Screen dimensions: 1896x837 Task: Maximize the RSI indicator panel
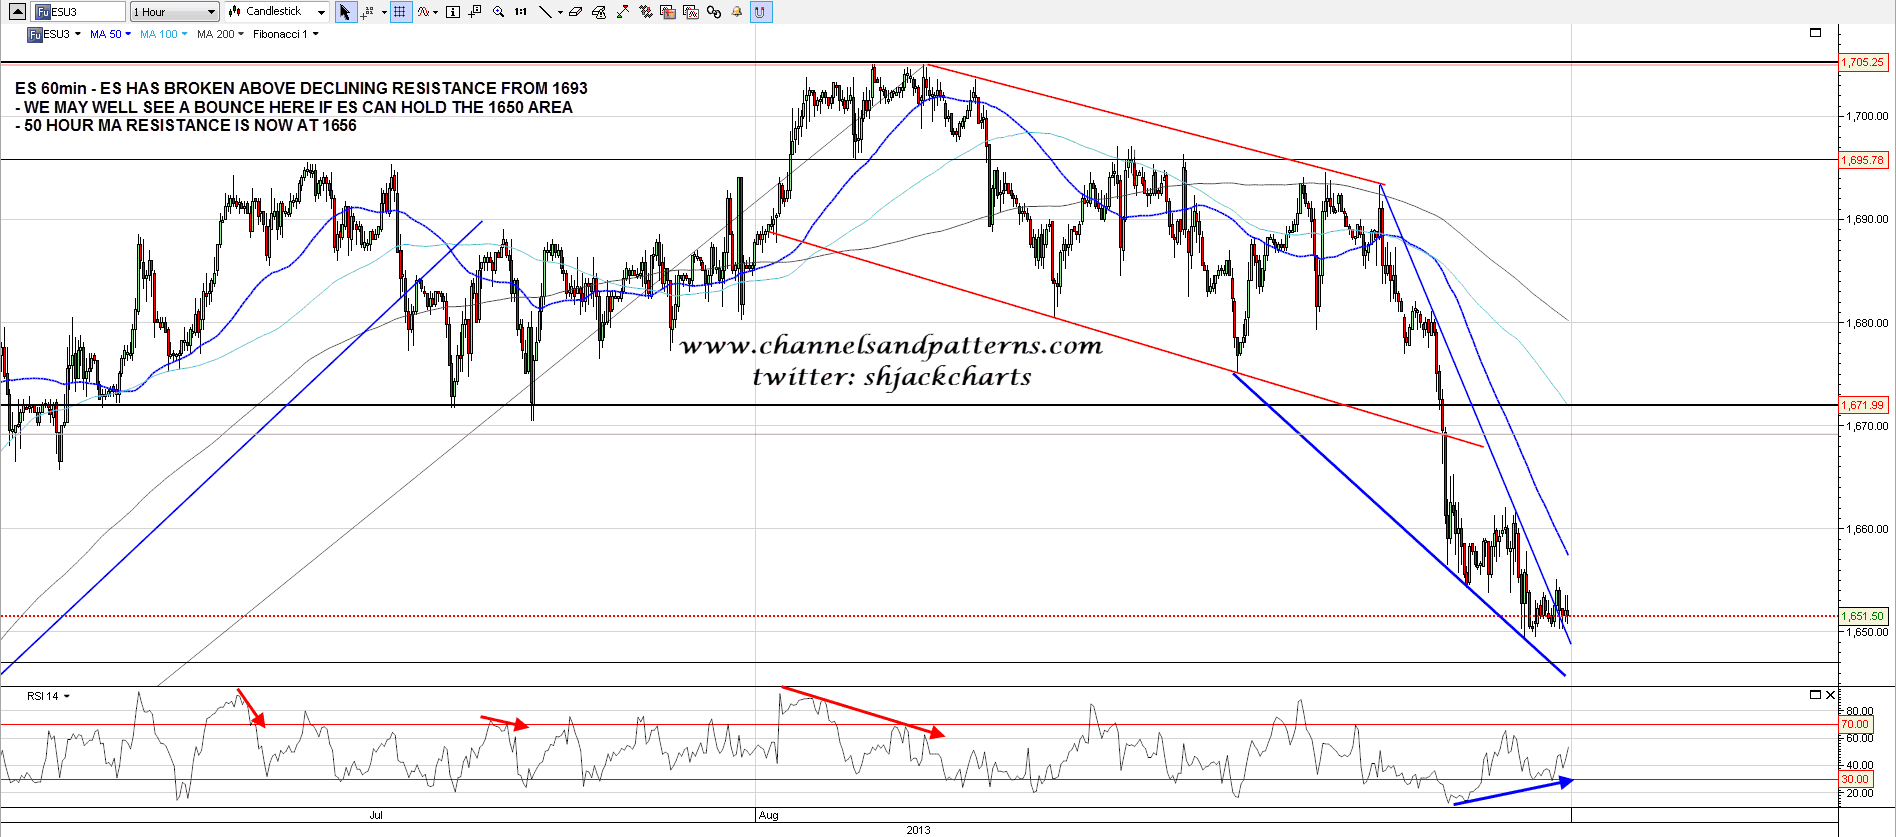pos(1815,695)
